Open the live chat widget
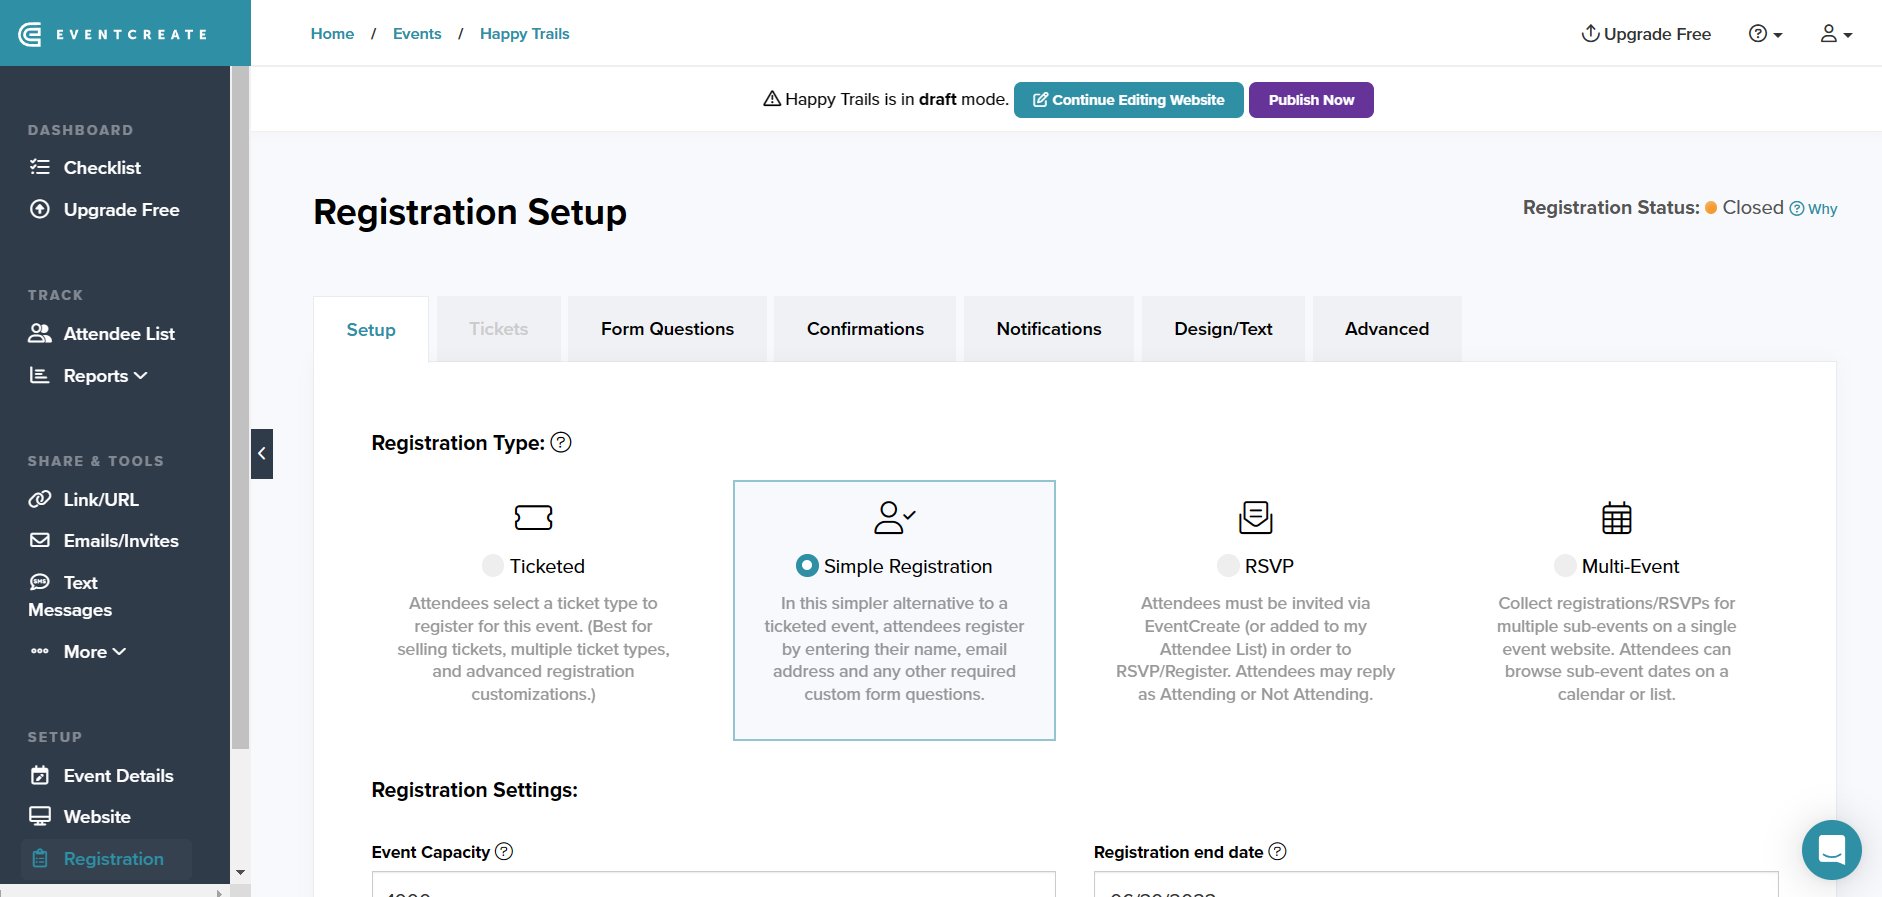Screen dimensions: 1882x897 (1831, 850)
